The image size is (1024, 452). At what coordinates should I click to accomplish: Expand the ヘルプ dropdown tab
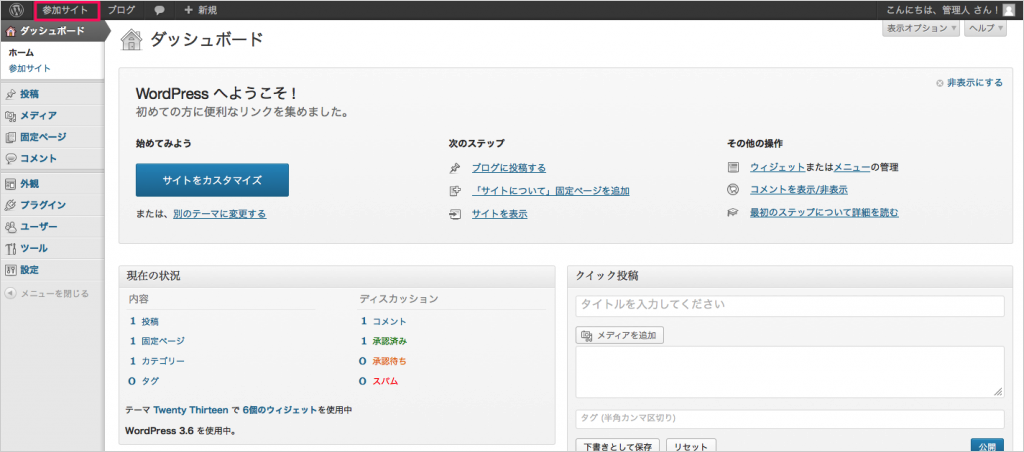[x=985, y=28]
